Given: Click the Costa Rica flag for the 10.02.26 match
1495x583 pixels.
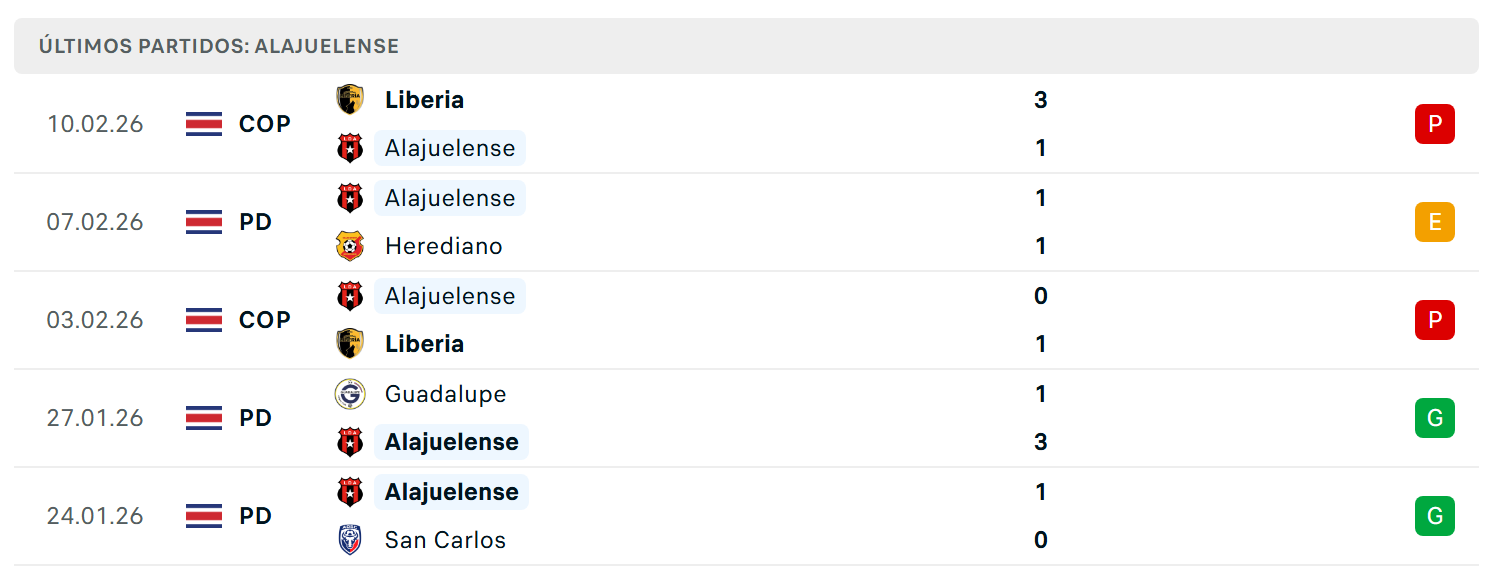Looking at the screenshot, I should pyautogui.click(x=204, y=124).
